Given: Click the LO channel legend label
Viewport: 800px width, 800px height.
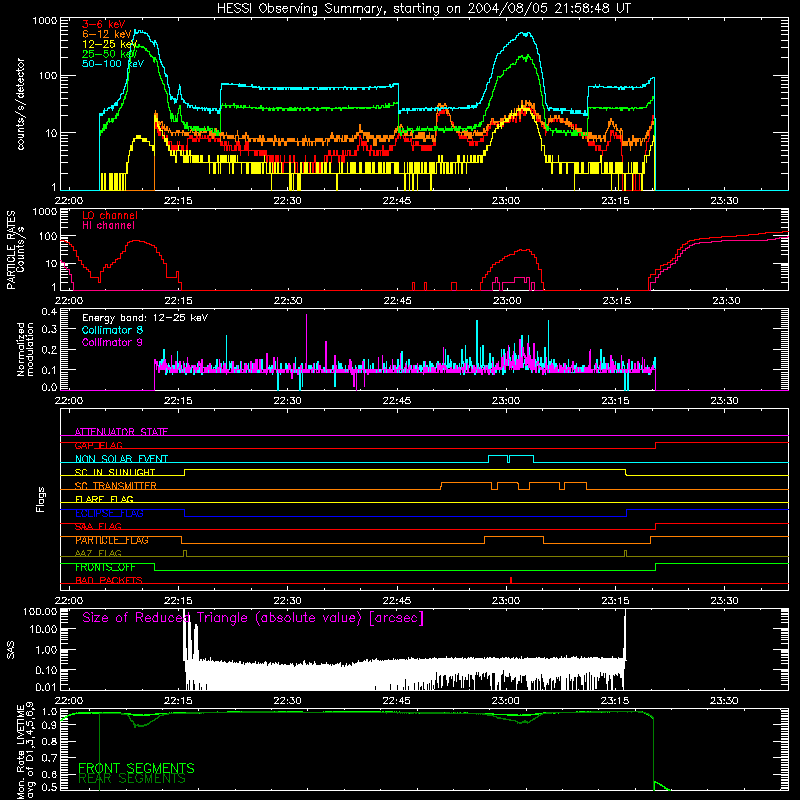Looking at the screenshot, I should click(x=110, y=215).
